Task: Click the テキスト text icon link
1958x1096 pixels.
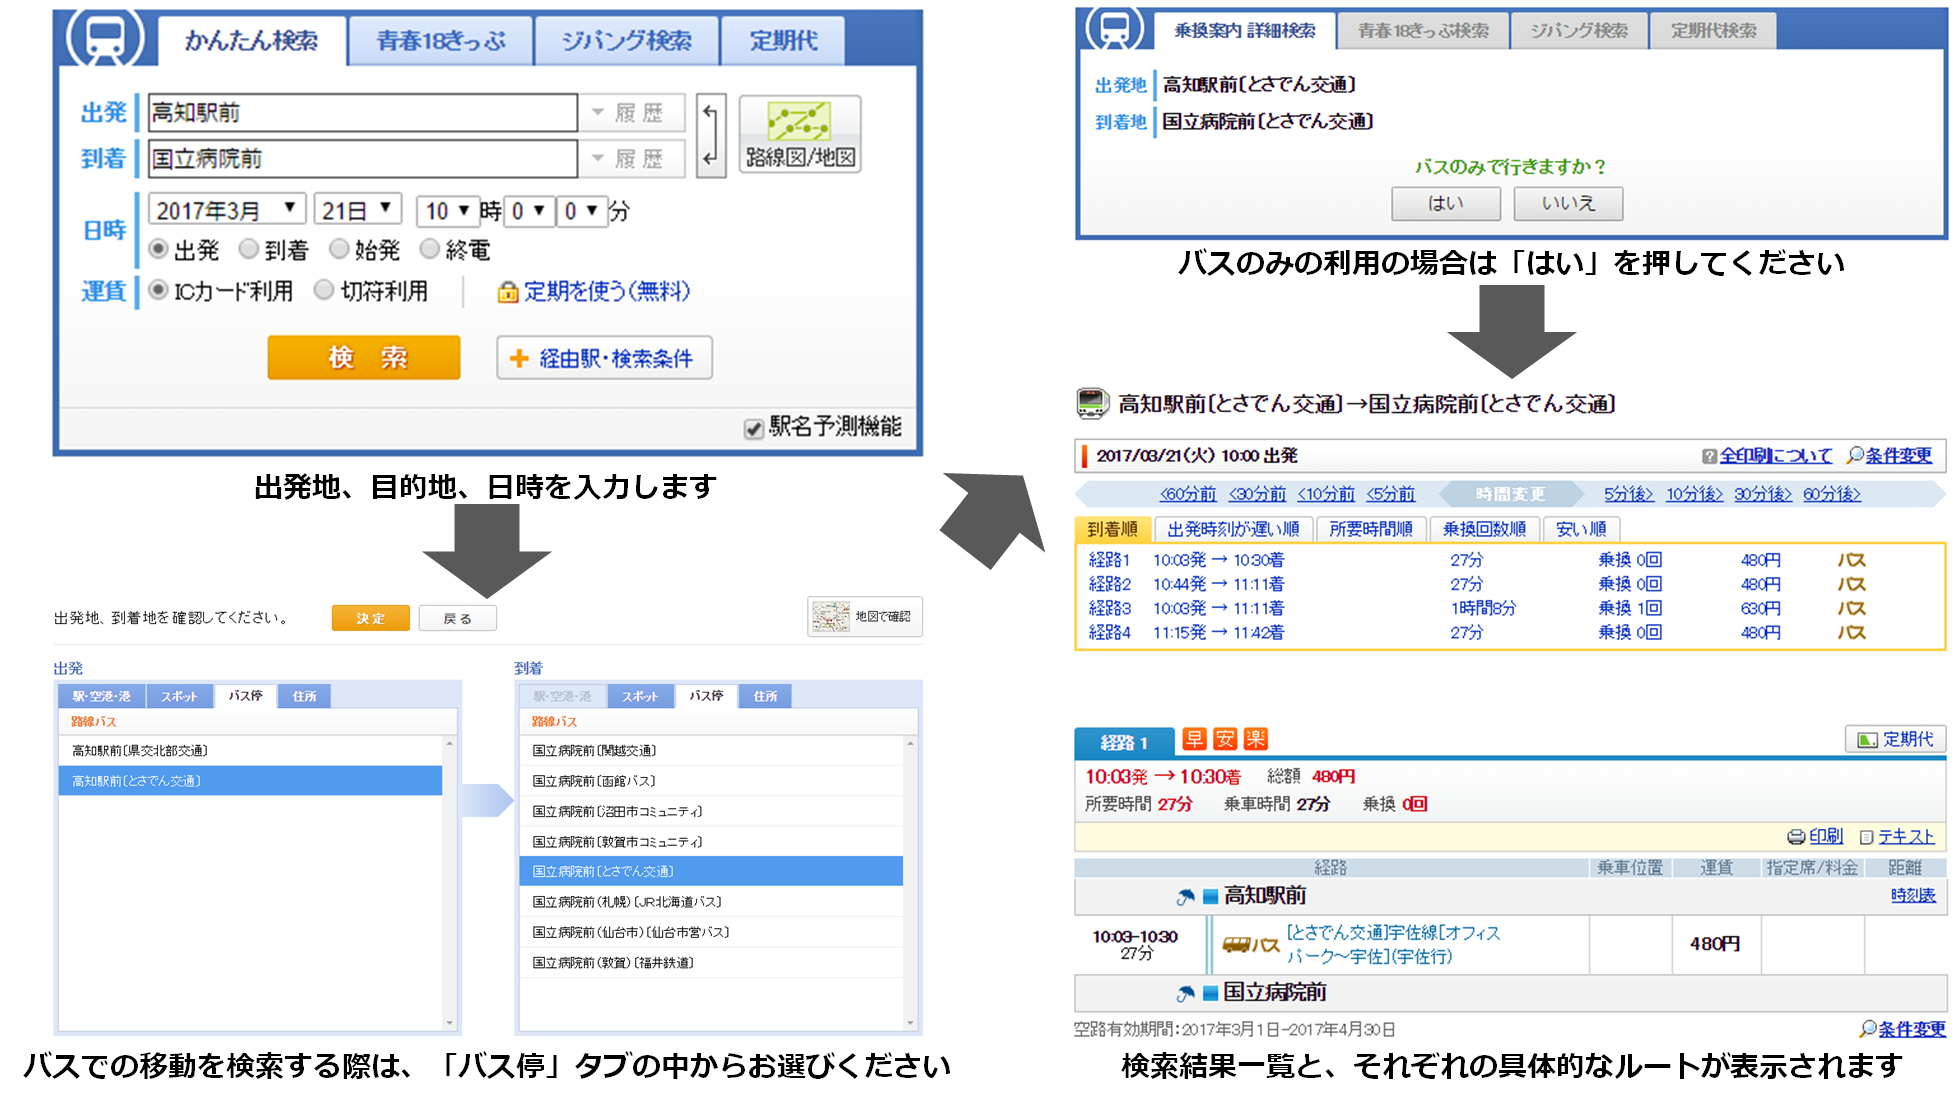Action: [x=1866, y=837]
